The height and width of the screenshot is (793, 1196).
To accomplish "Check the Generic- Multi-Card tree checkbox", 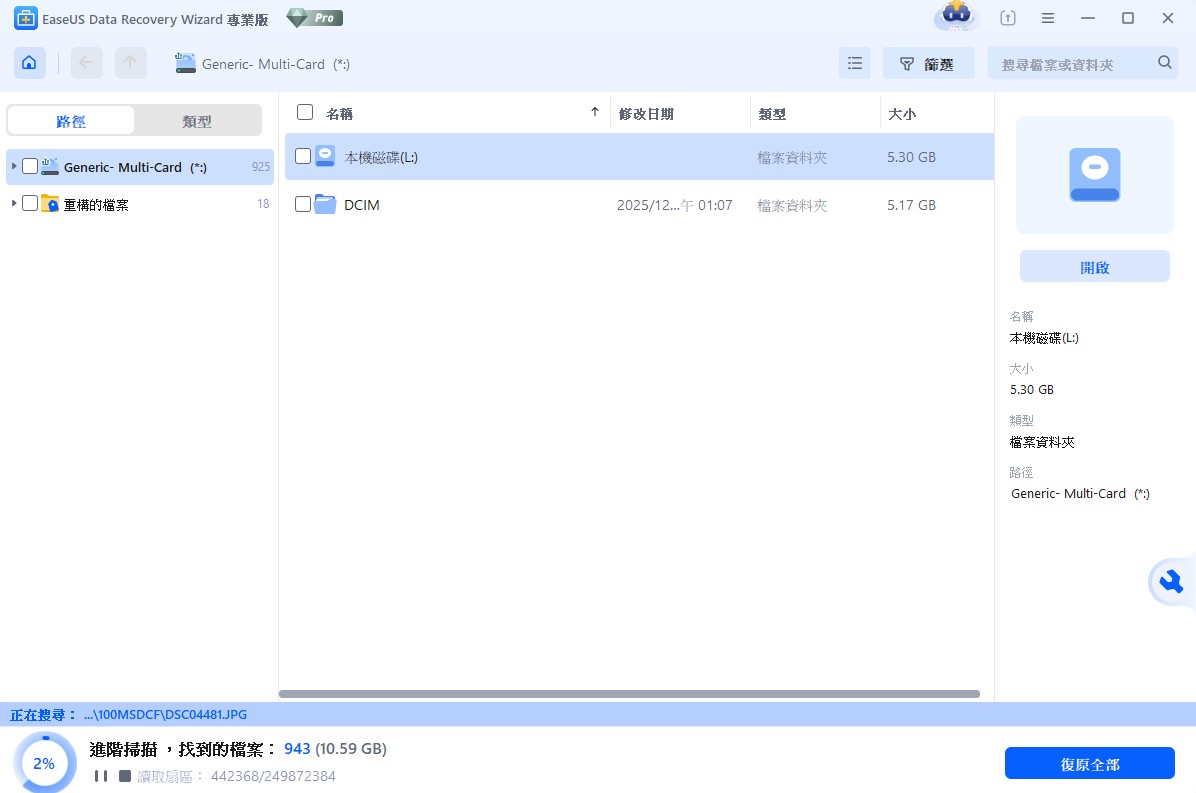I will click(x=30, y=166).
